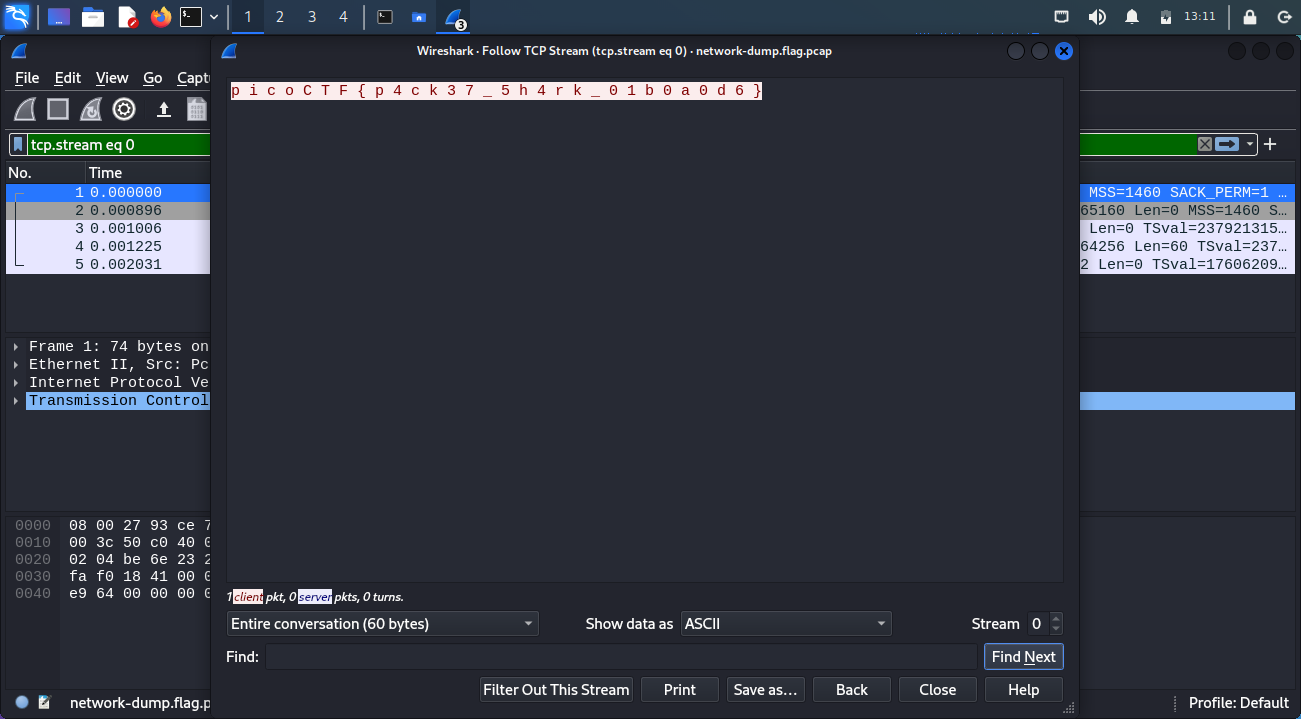Launch Firefox from the top panel
1301x719 pixels.
[x=161, y=17]
